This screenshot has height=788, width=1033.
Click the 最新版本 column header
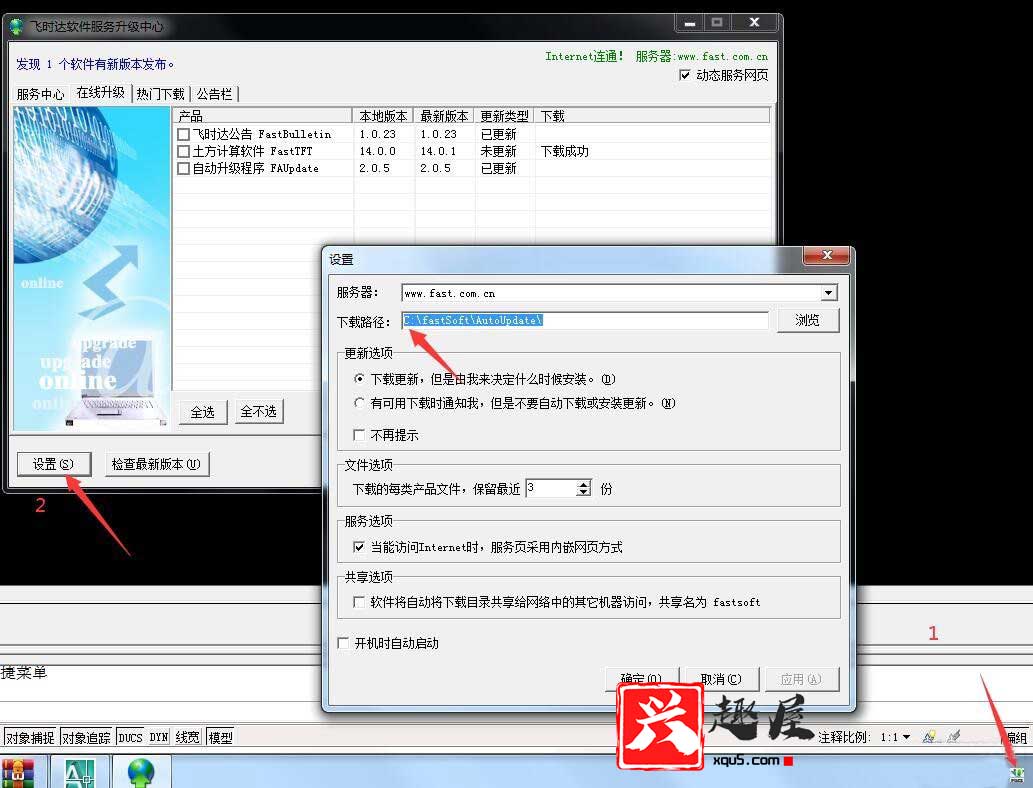click(444, 116)
